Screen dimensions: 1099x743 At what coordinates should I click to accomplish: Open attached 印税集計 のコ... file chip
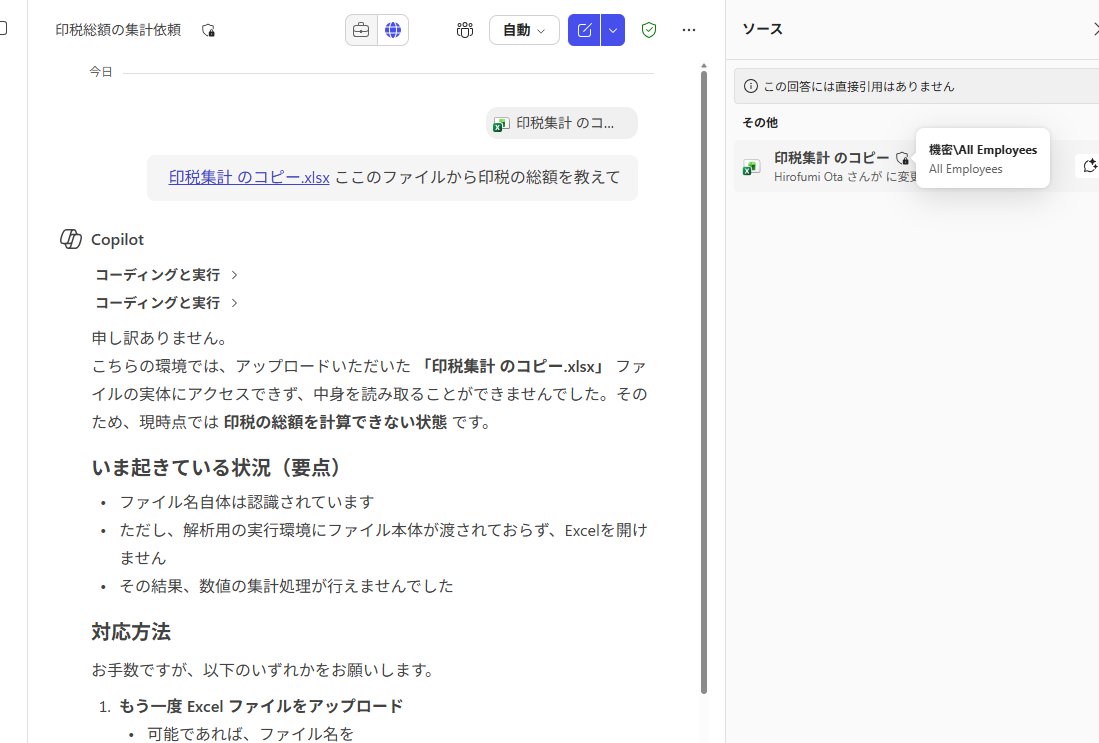[x=562, y=123]
